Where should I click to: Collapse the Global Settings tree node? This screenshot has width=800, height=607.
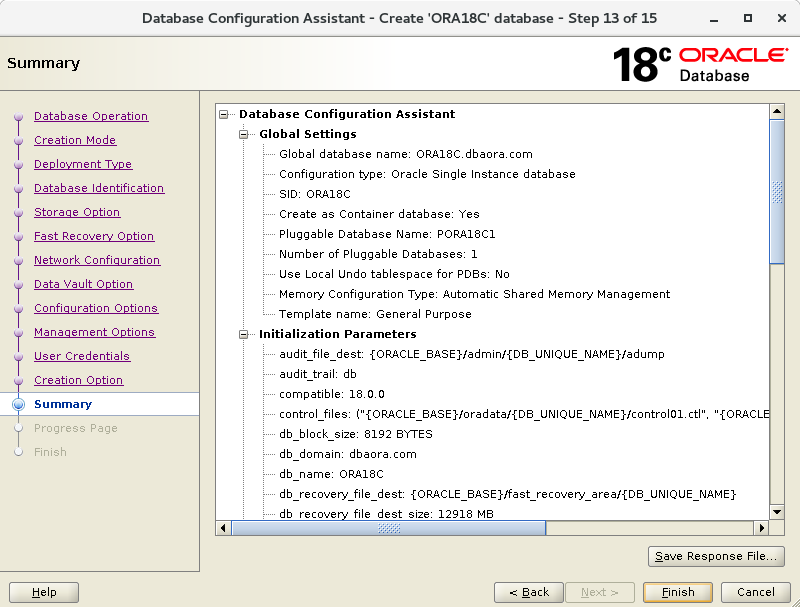click(244, 134)
